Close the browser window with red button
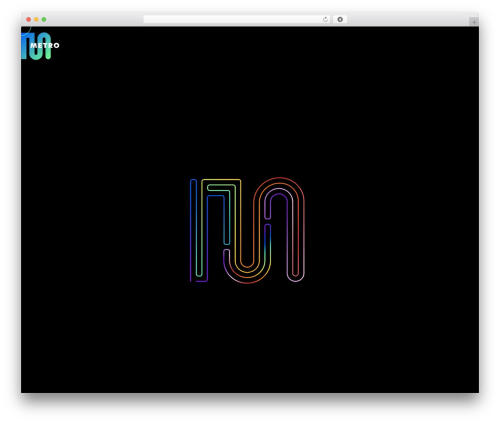Screen dimensions: 500x423 [x=29, y=19]
